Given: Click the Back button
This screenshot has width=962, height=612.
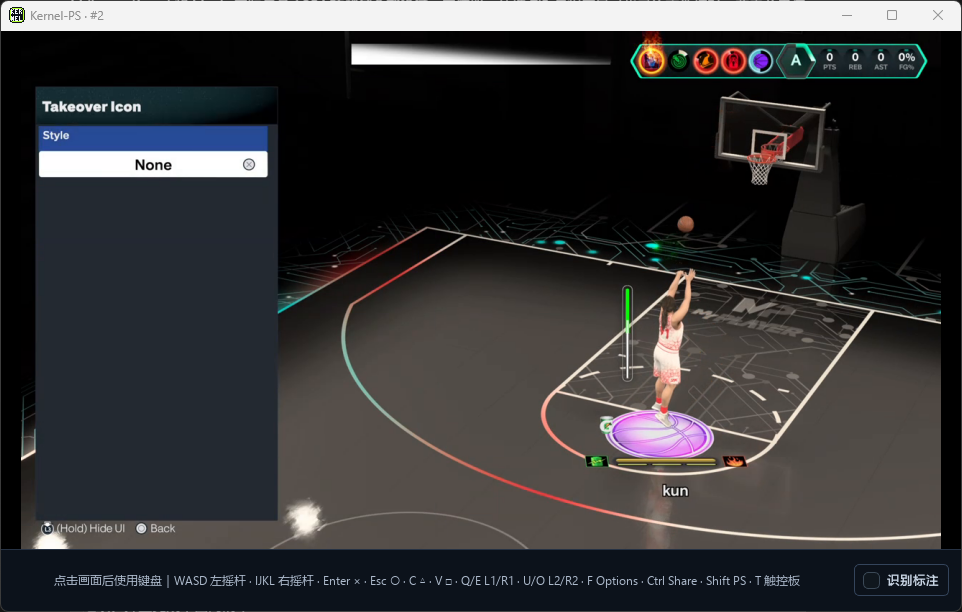Looking at the screenshot, I should pos(155,529).
